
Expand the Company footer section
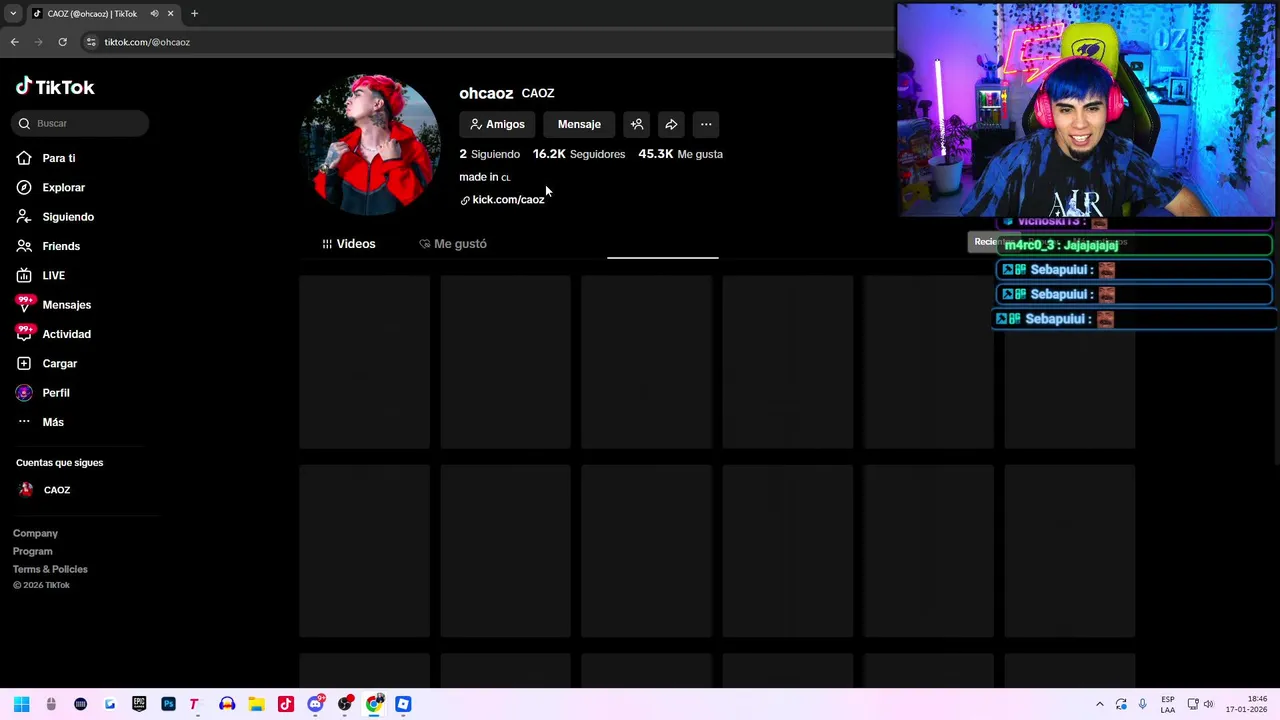pyautogui.click(x=35, y=533)
